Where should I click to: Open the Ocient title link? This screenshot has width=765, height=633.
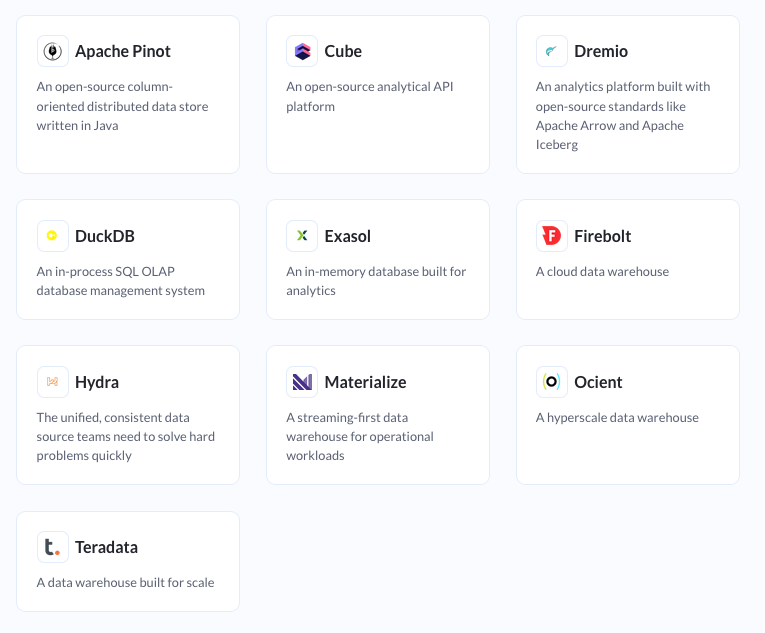click(598, 382)
